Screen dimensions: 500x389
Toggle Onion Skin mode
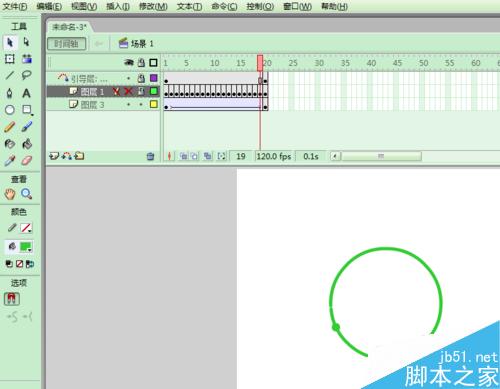pos(183,156)
